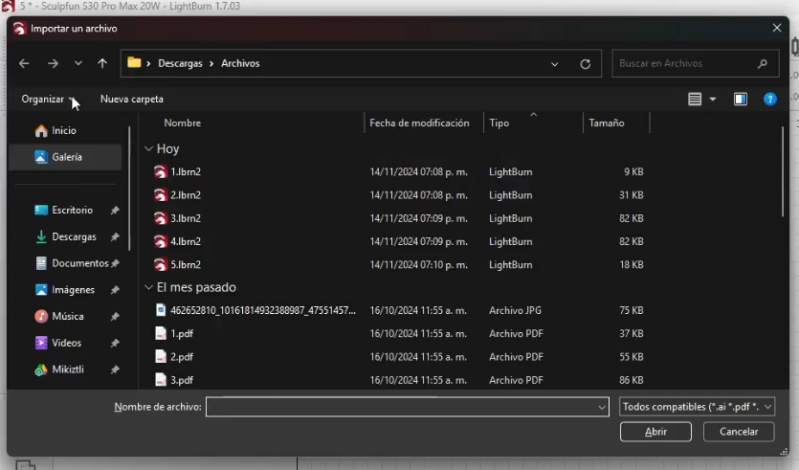Viewport: 799px width, 470px height.
Task: Select Archivos in the address path
Action: click(240, 63)
